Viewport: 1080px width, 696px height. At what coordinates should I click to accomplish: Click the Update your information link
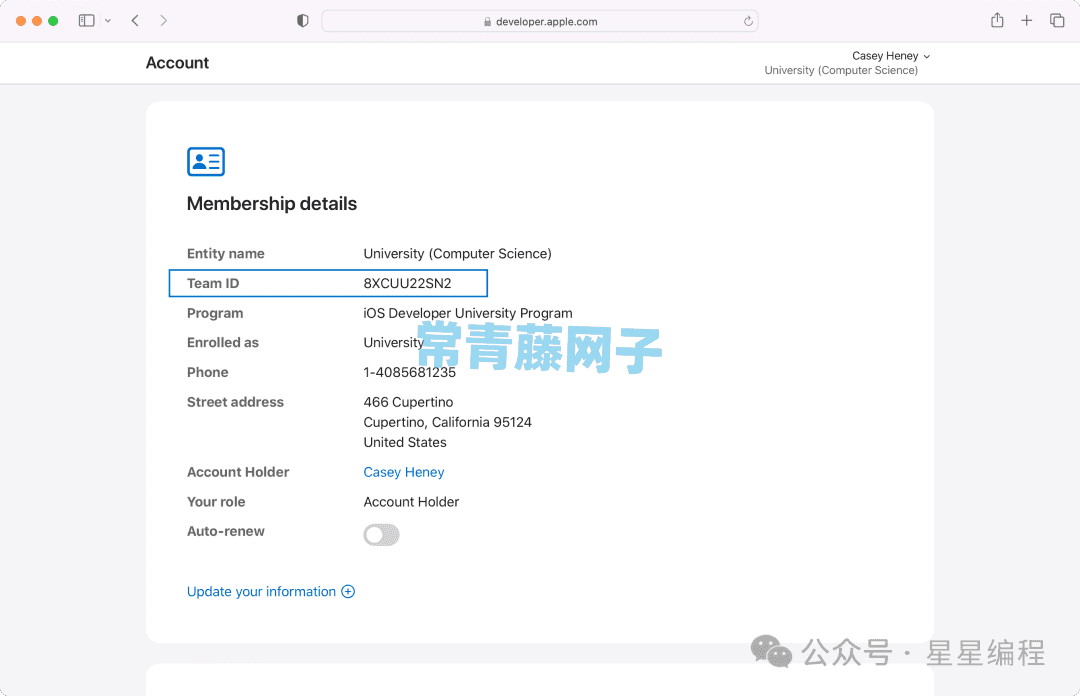click(x=261, y=591)
